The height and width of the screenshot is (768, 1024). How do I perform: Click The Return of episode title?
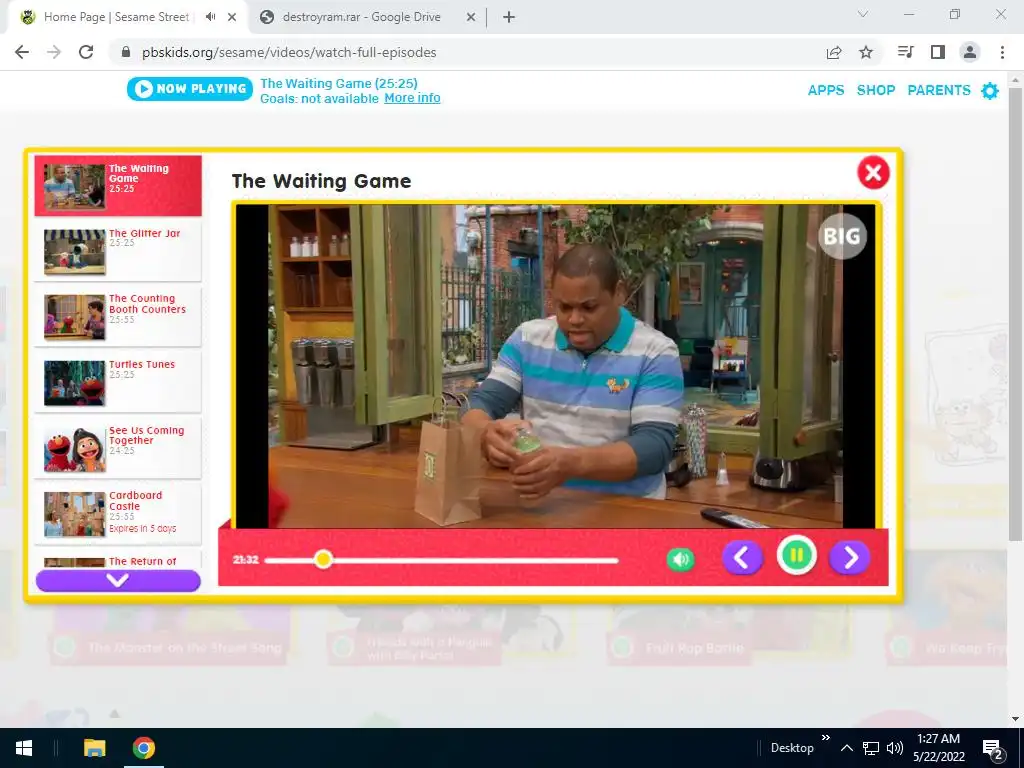pyautogui.click(x=142, y=562)
